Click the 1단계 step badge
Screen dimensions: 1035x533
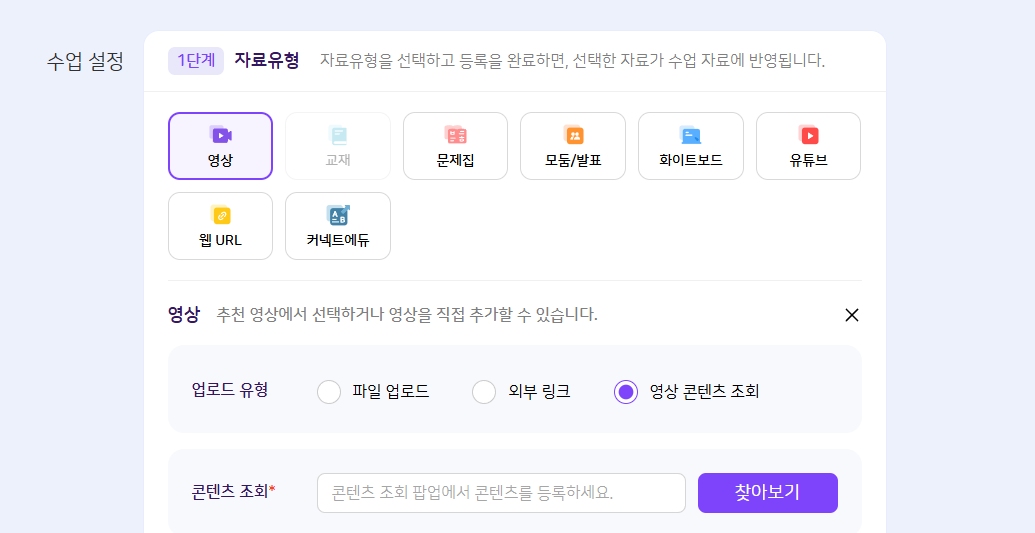(x=196, y=60)
